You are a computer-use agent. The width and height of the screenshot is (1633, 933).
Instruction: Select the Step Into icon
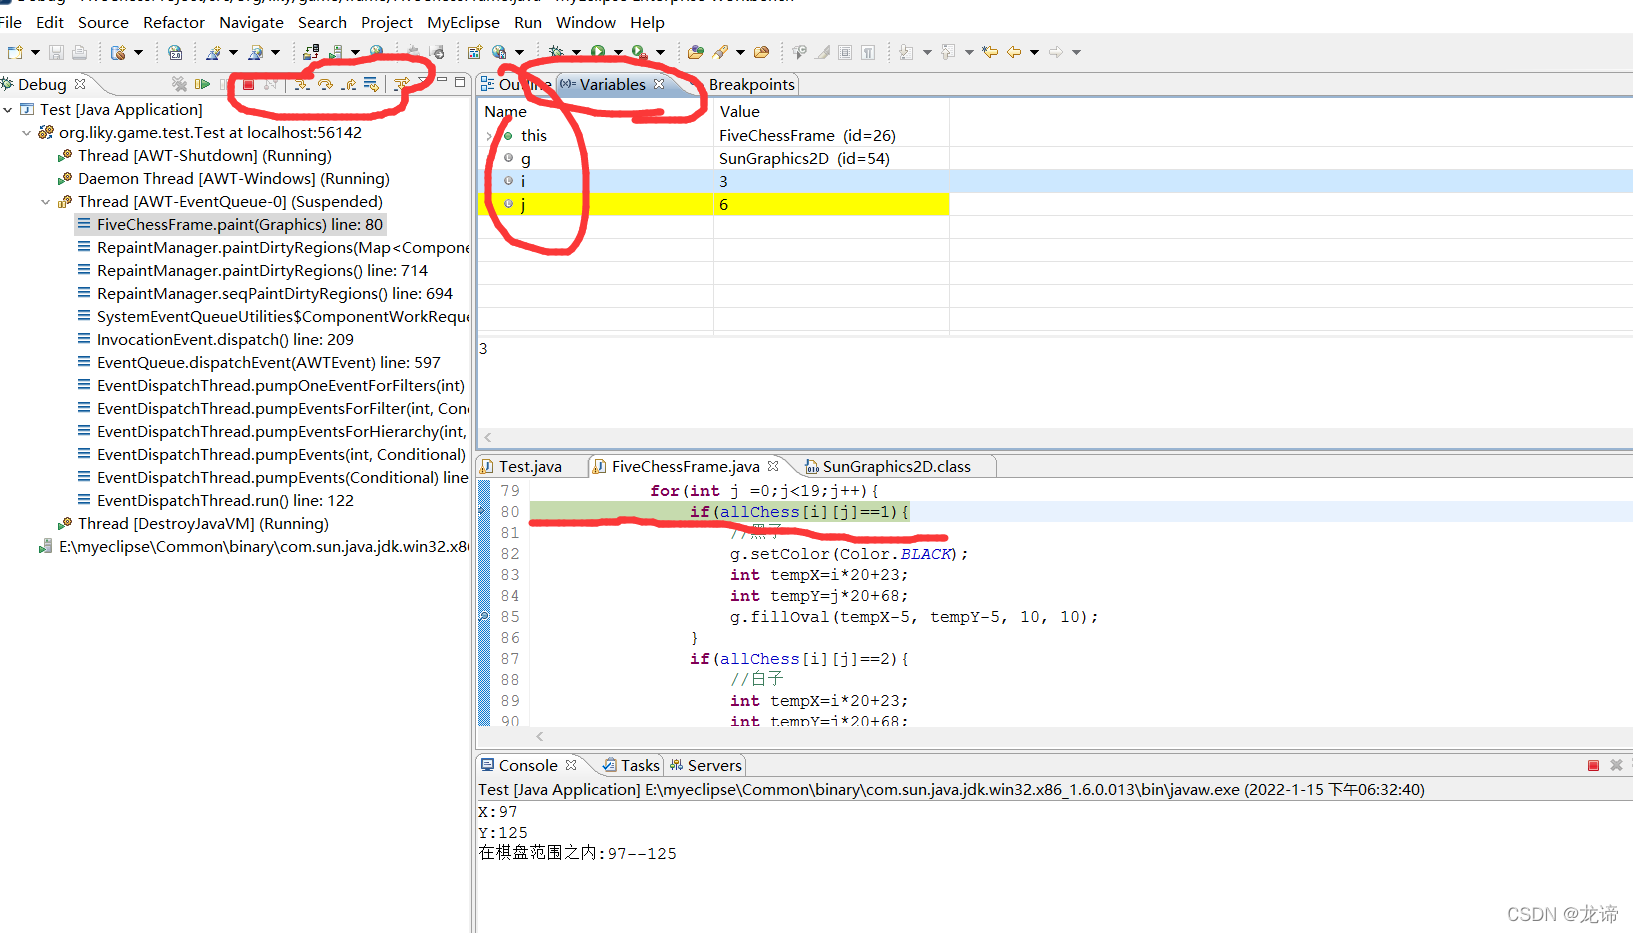pyautogui.click(x=302, y=84)
